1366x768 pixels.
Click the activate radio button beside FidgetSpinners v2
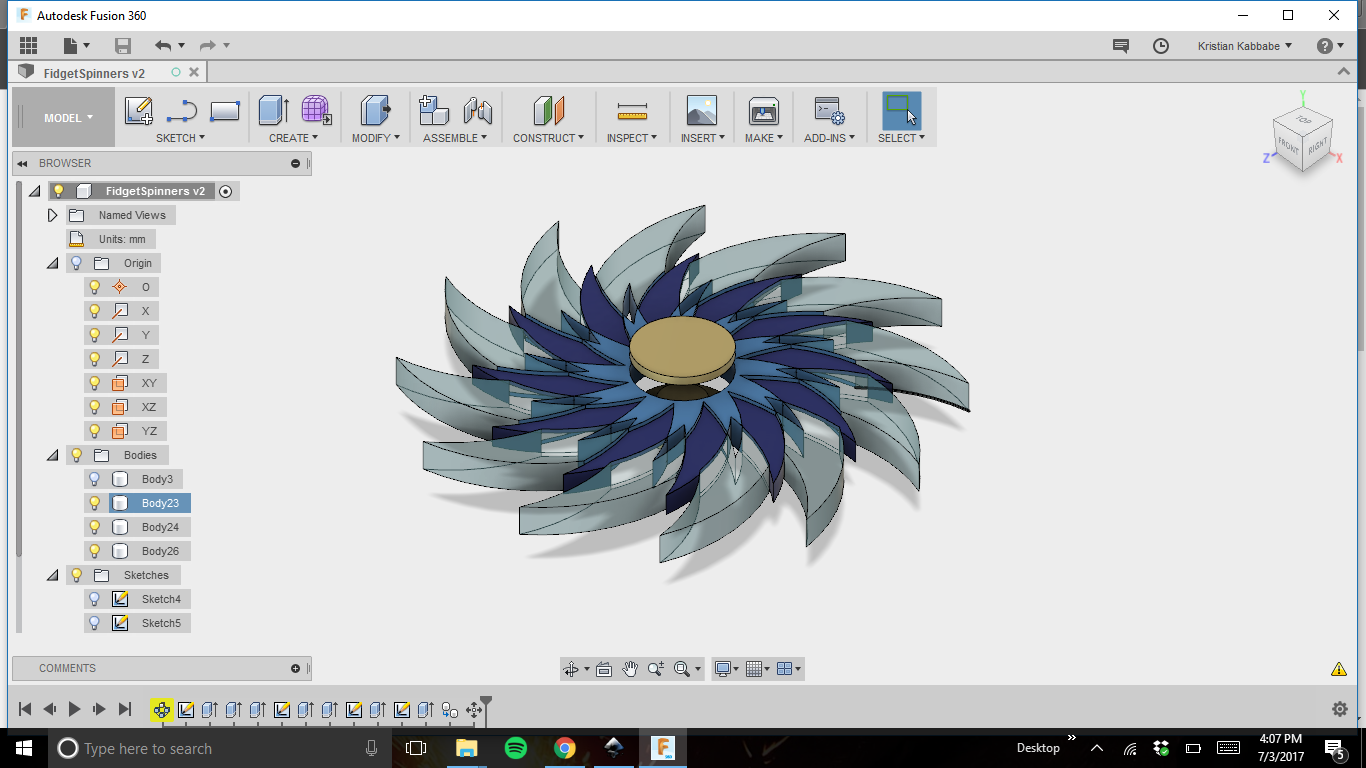coord(226,191)
